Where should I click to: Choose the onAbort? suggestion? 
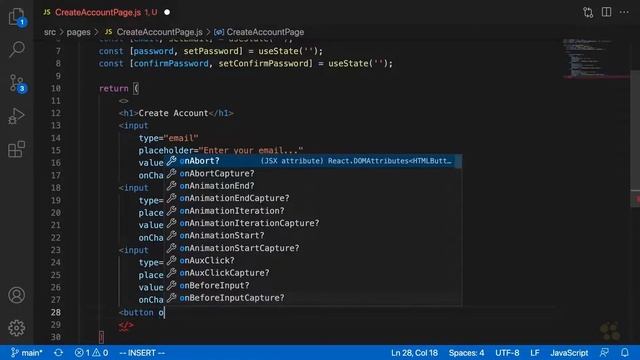click(x=313, y=161)
